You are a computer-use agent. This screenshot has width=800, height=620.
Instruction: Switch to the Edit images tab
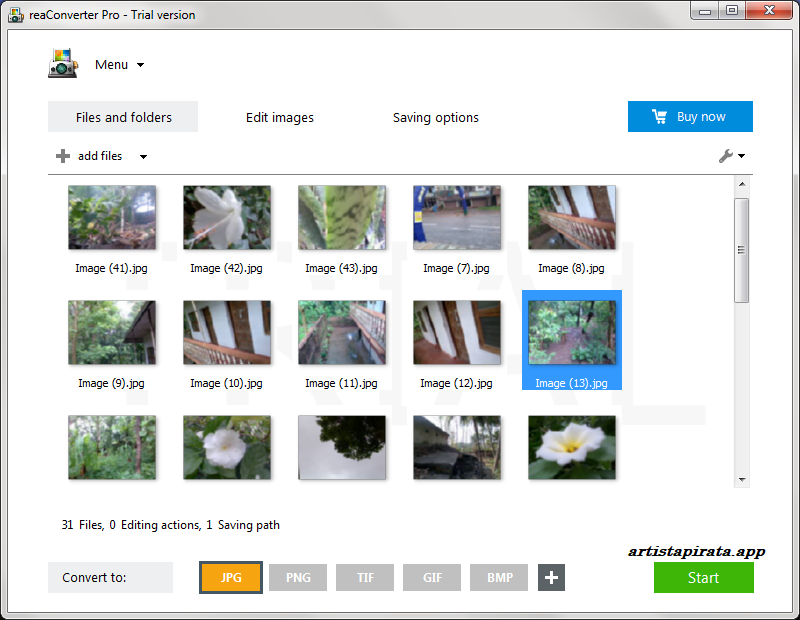279,117
